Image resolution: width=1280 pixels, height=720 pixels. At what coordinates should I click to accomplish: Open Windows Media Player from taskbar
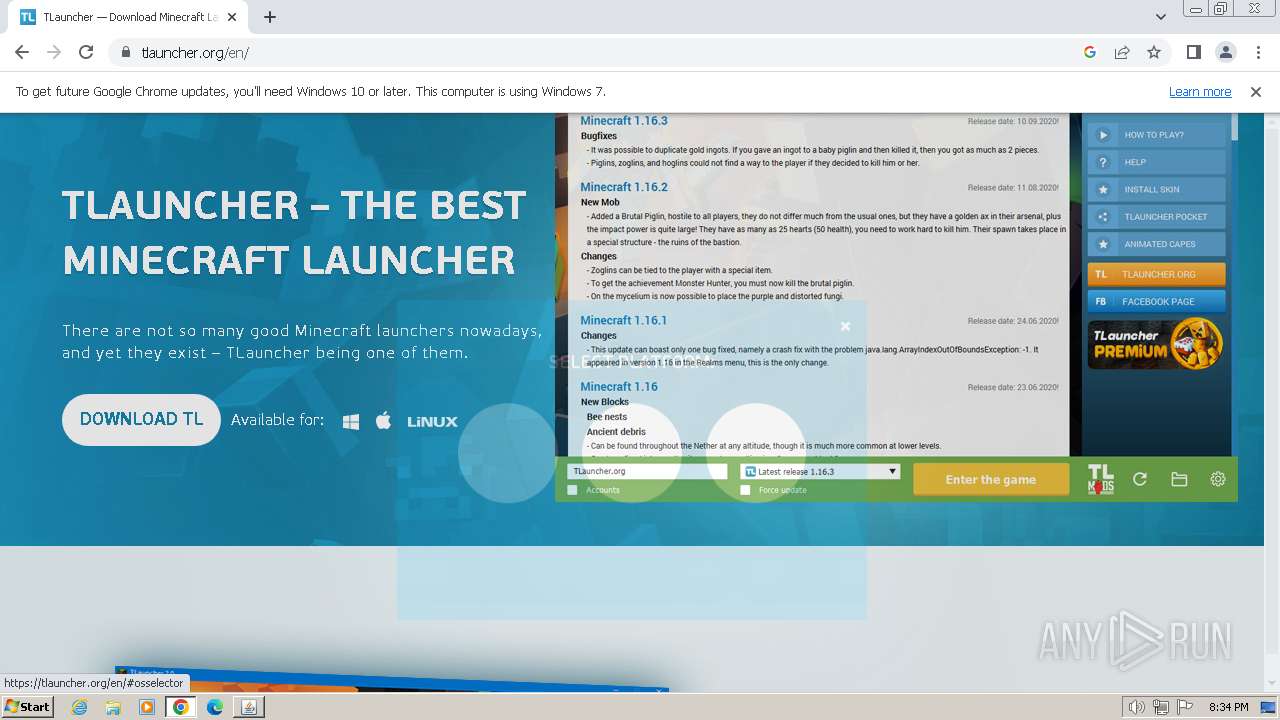coord(147,707)
